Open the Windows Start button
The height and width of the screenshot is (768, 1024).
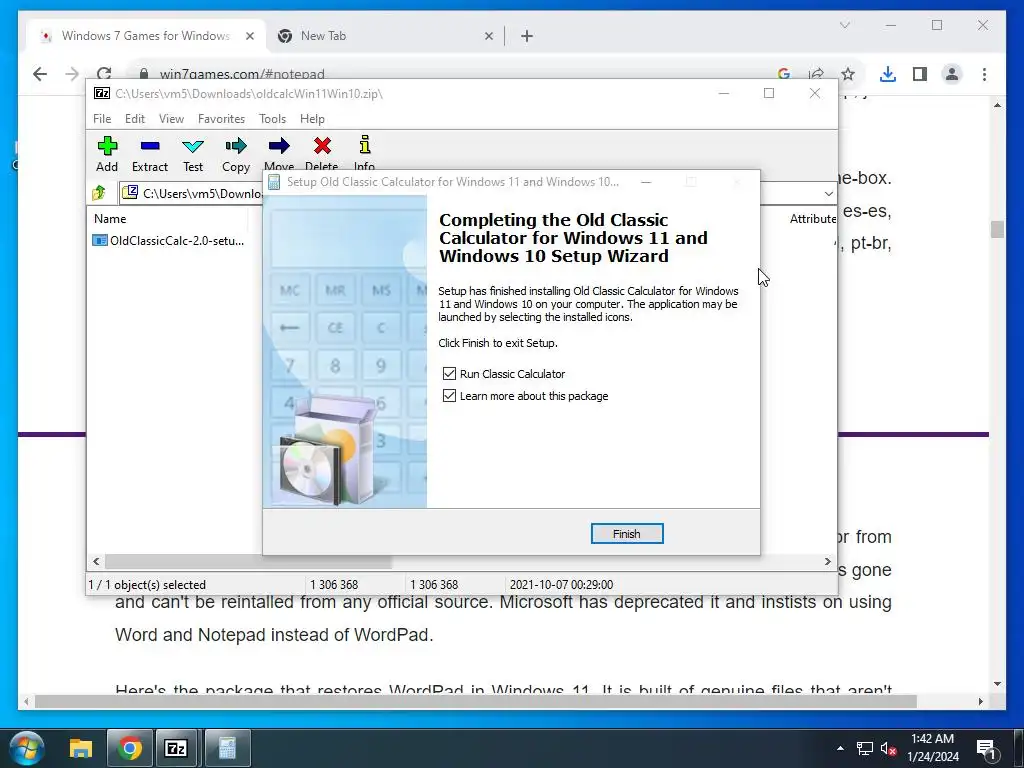click(27, 748)
